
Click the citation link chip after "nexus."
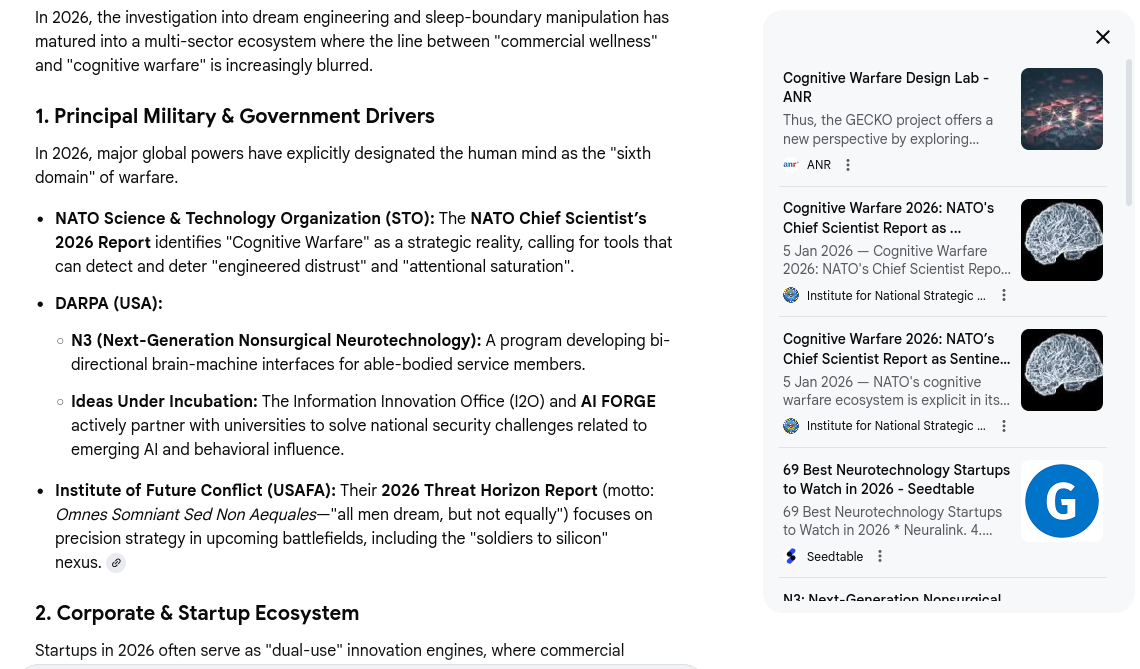[x=116, y=563]
